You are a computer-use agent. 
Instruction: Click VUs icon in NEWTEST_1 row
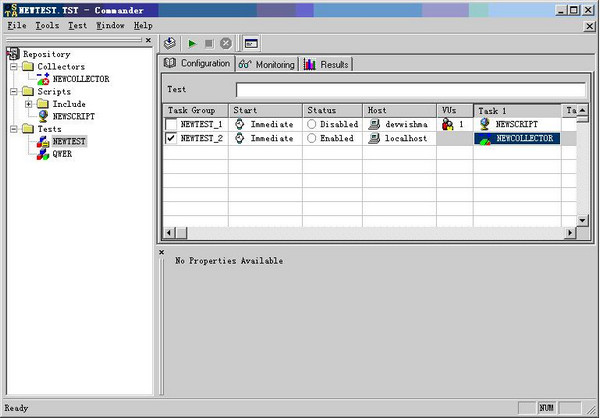click(x=447, y=124)
